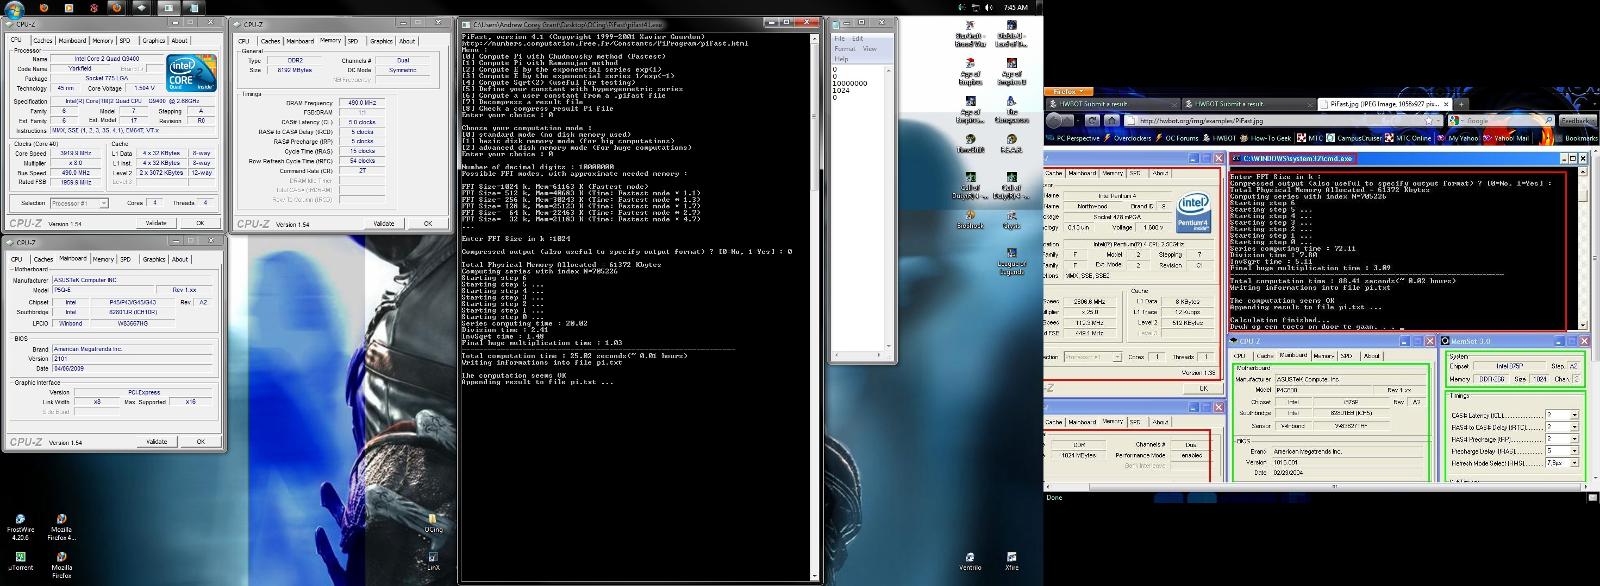Switch to Caches tab in the CPU-Z CPU window

[43, 41]
